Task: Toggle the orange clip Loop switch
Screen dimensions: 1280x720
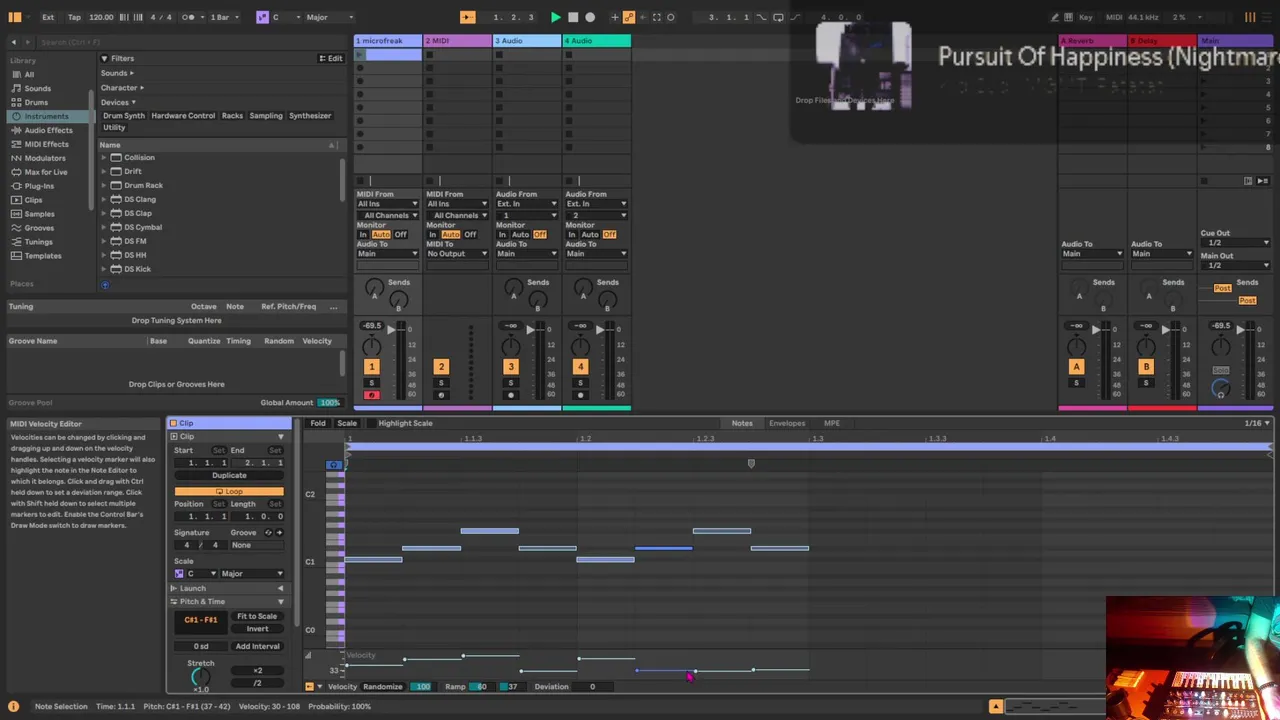Action: [229, 491]
